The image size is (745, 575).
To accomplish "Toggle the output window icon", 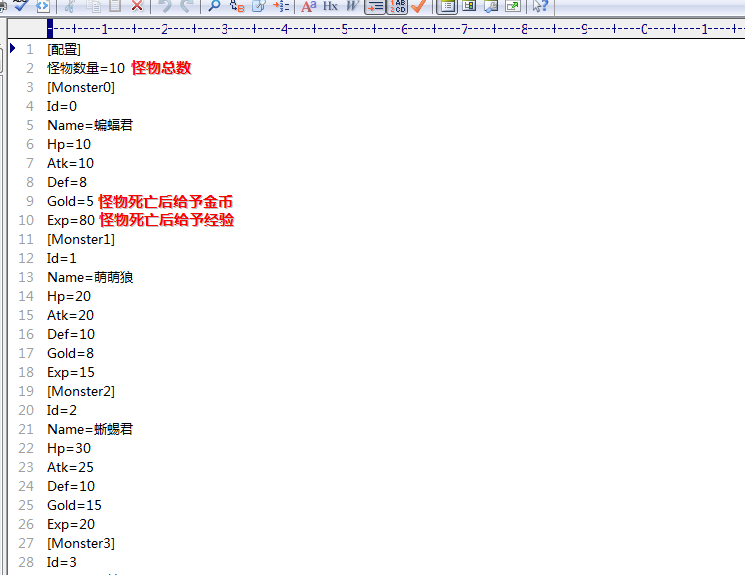I will point(491,6).
